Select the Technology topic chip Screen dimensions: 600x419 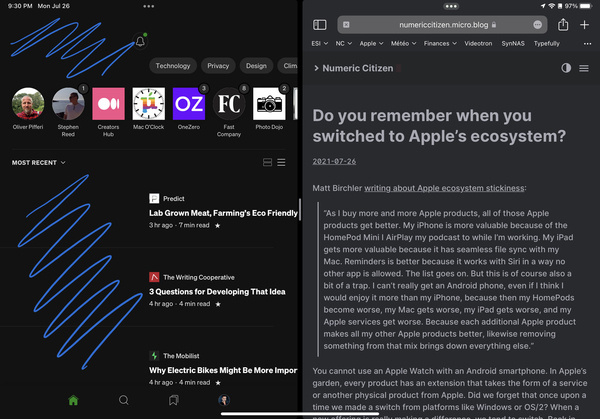tap(173, 66)
